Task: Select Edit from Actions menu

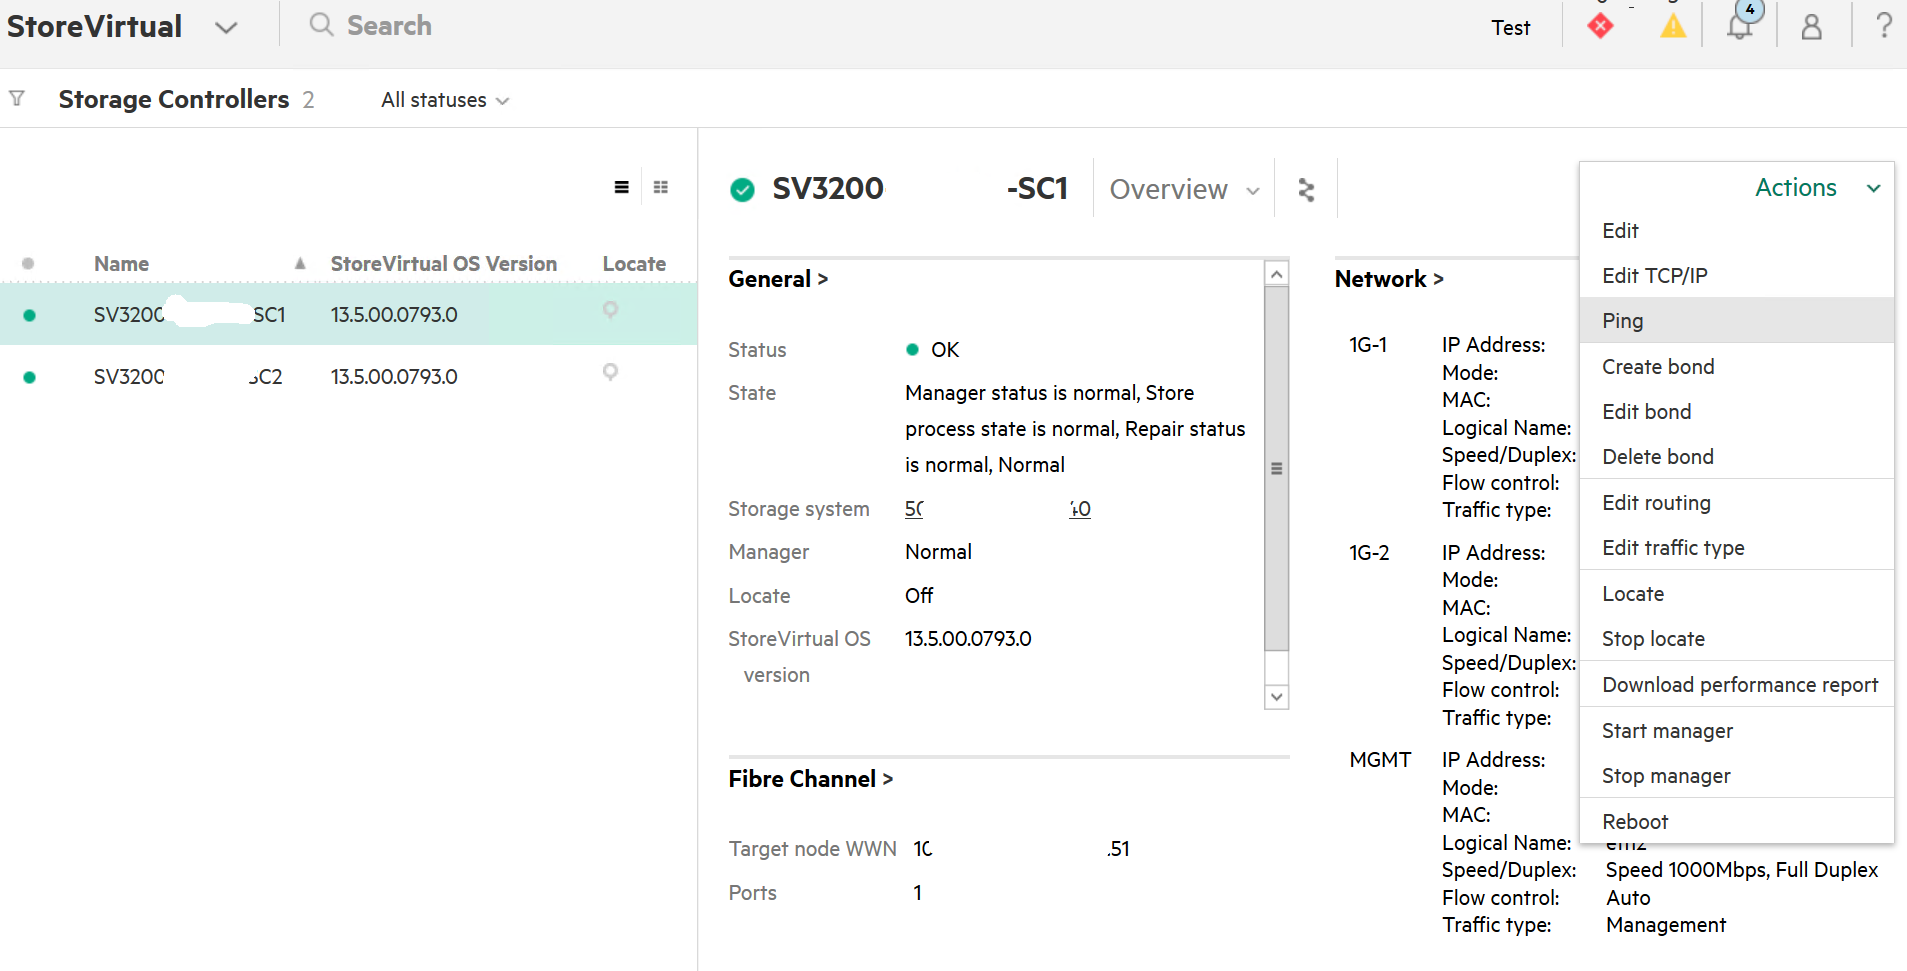Action: coord(1737,231)
